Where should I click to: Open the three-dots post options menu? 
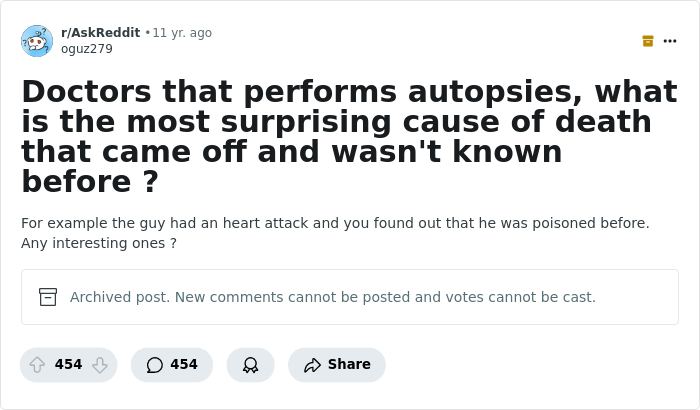coord(670,41)
